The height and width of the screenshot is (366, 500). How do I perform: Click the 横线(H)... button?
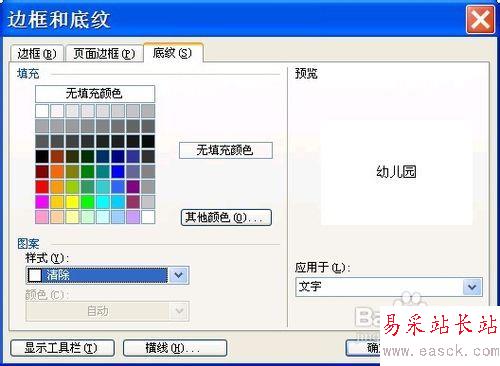click(175, 348)
